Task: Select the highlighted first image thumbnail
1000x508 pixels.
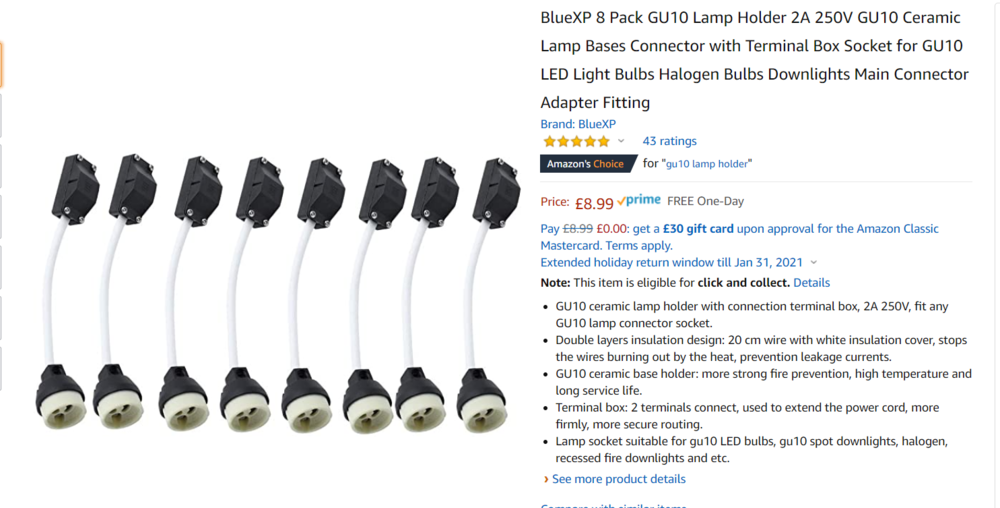Action: pos(1,65)
